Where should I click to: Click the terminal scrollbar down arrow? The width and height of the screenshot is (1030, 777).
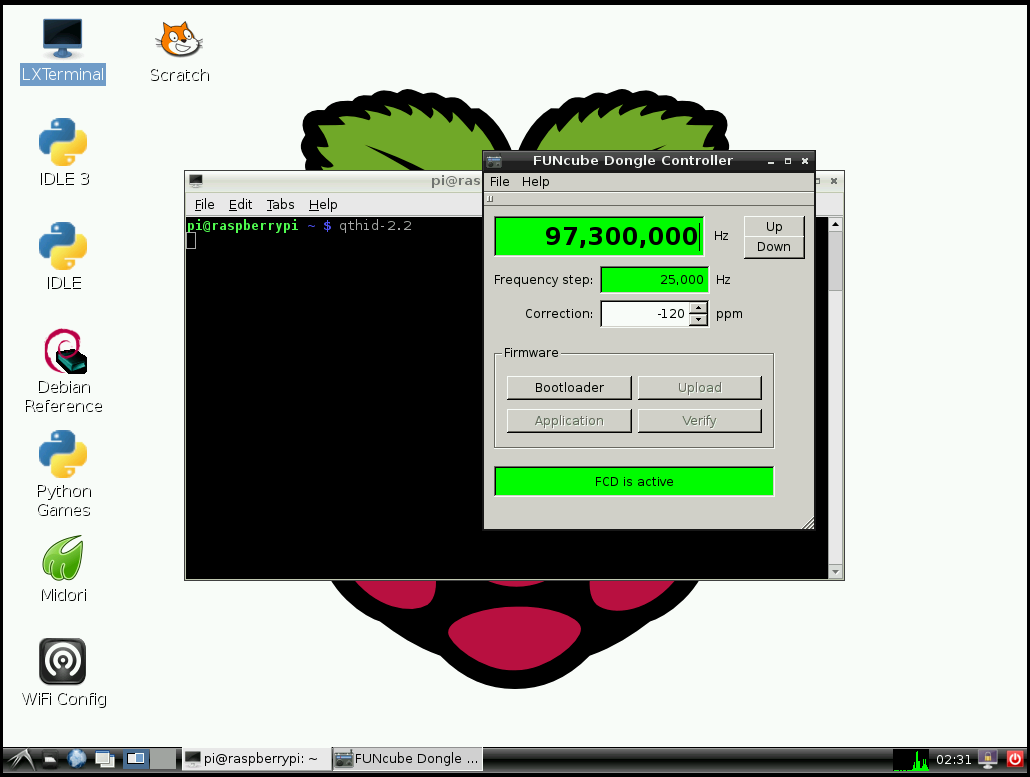[835, 571]
